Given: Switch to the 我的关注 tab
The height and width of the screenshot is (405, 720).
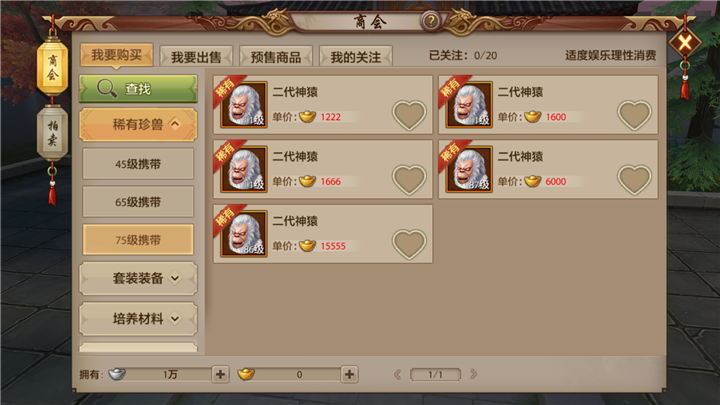Looking at the screenshot, I should click(x=356, y=56).
